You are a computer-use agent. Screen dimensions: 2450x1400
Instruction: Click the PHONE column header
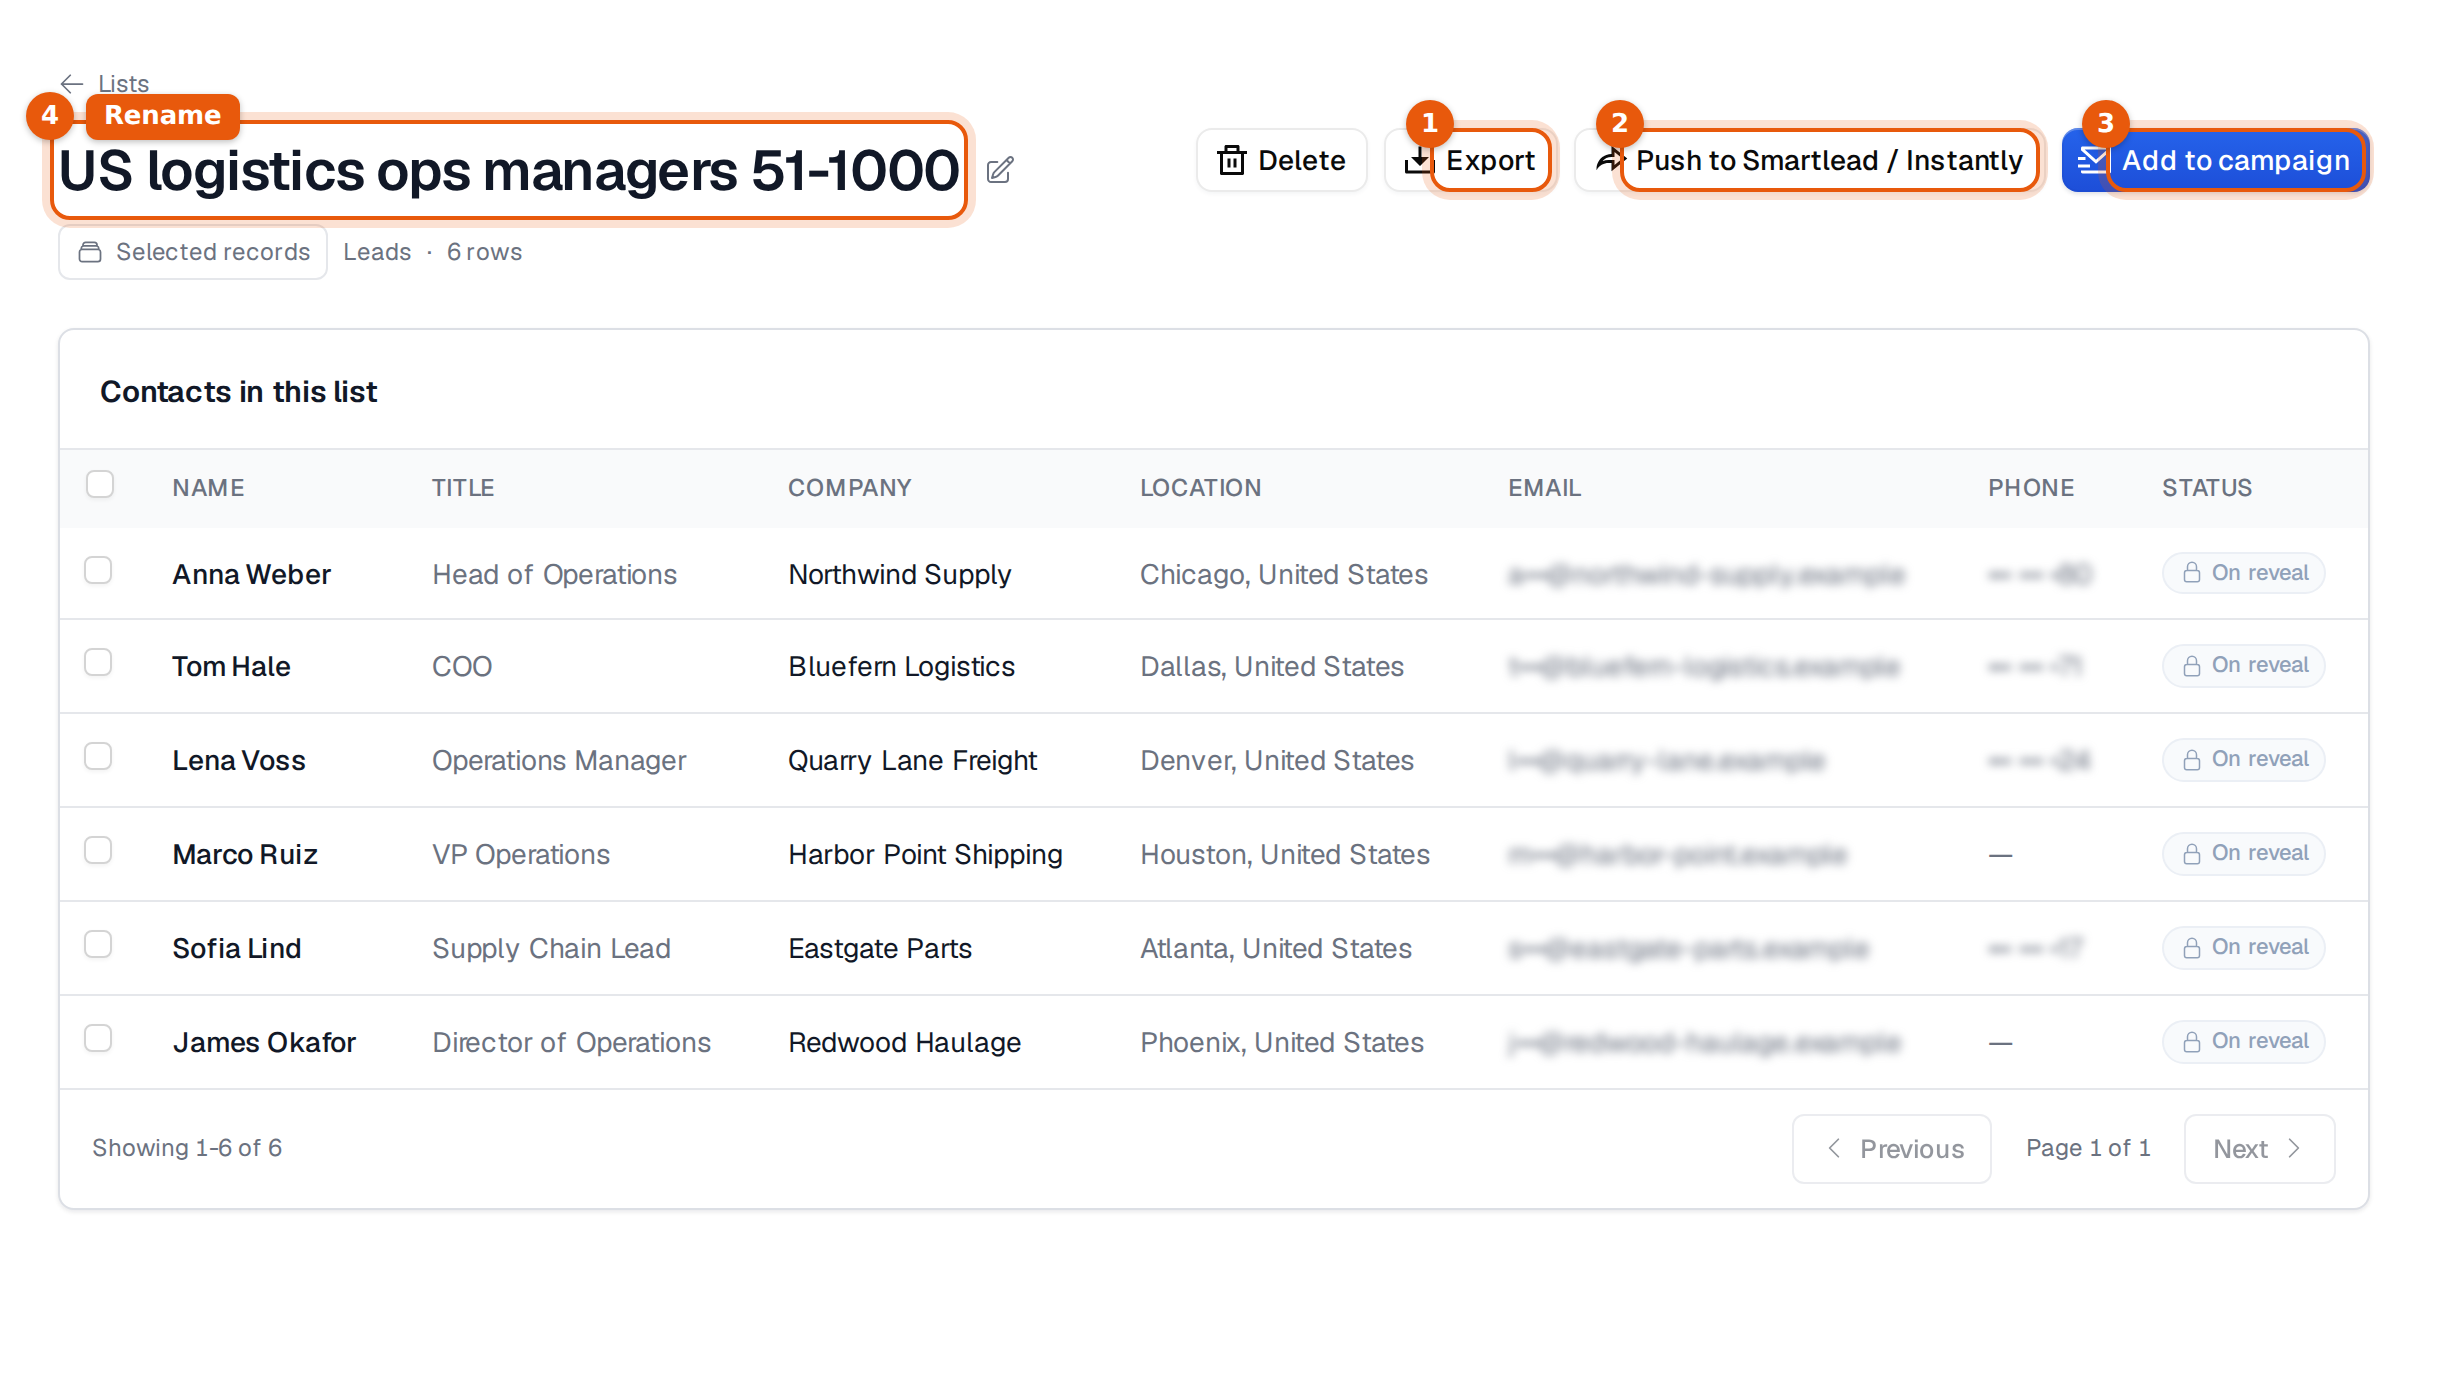click(2031, 488)
